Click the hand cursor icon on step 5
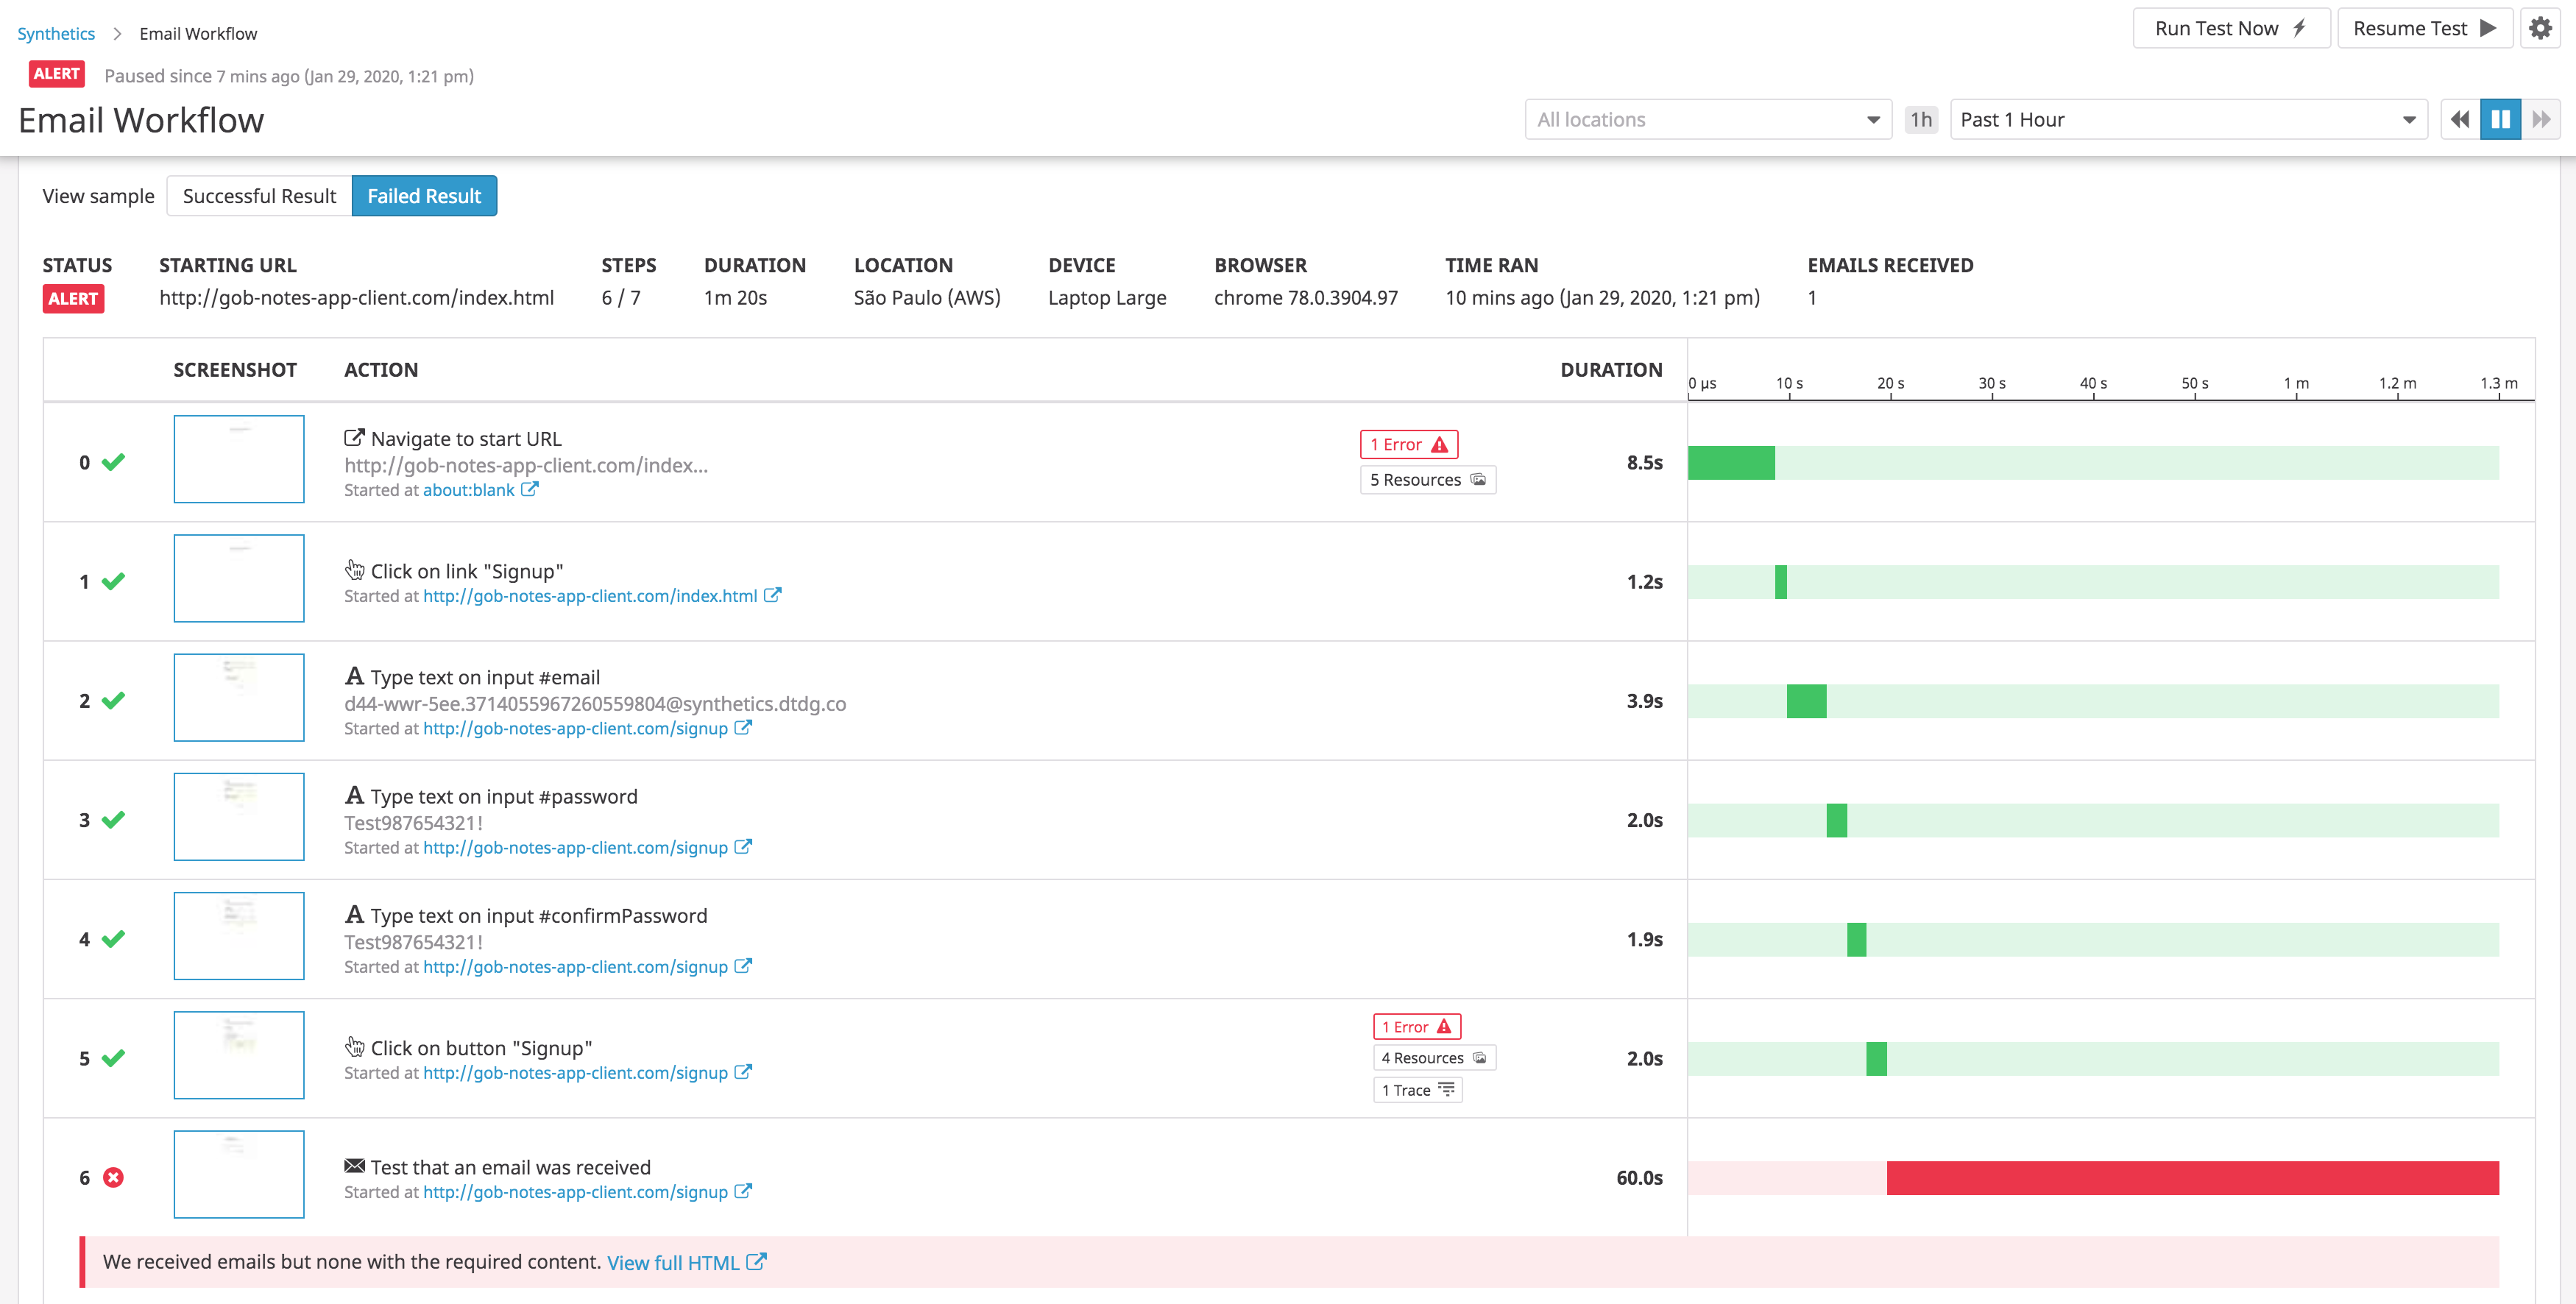 355,1046
